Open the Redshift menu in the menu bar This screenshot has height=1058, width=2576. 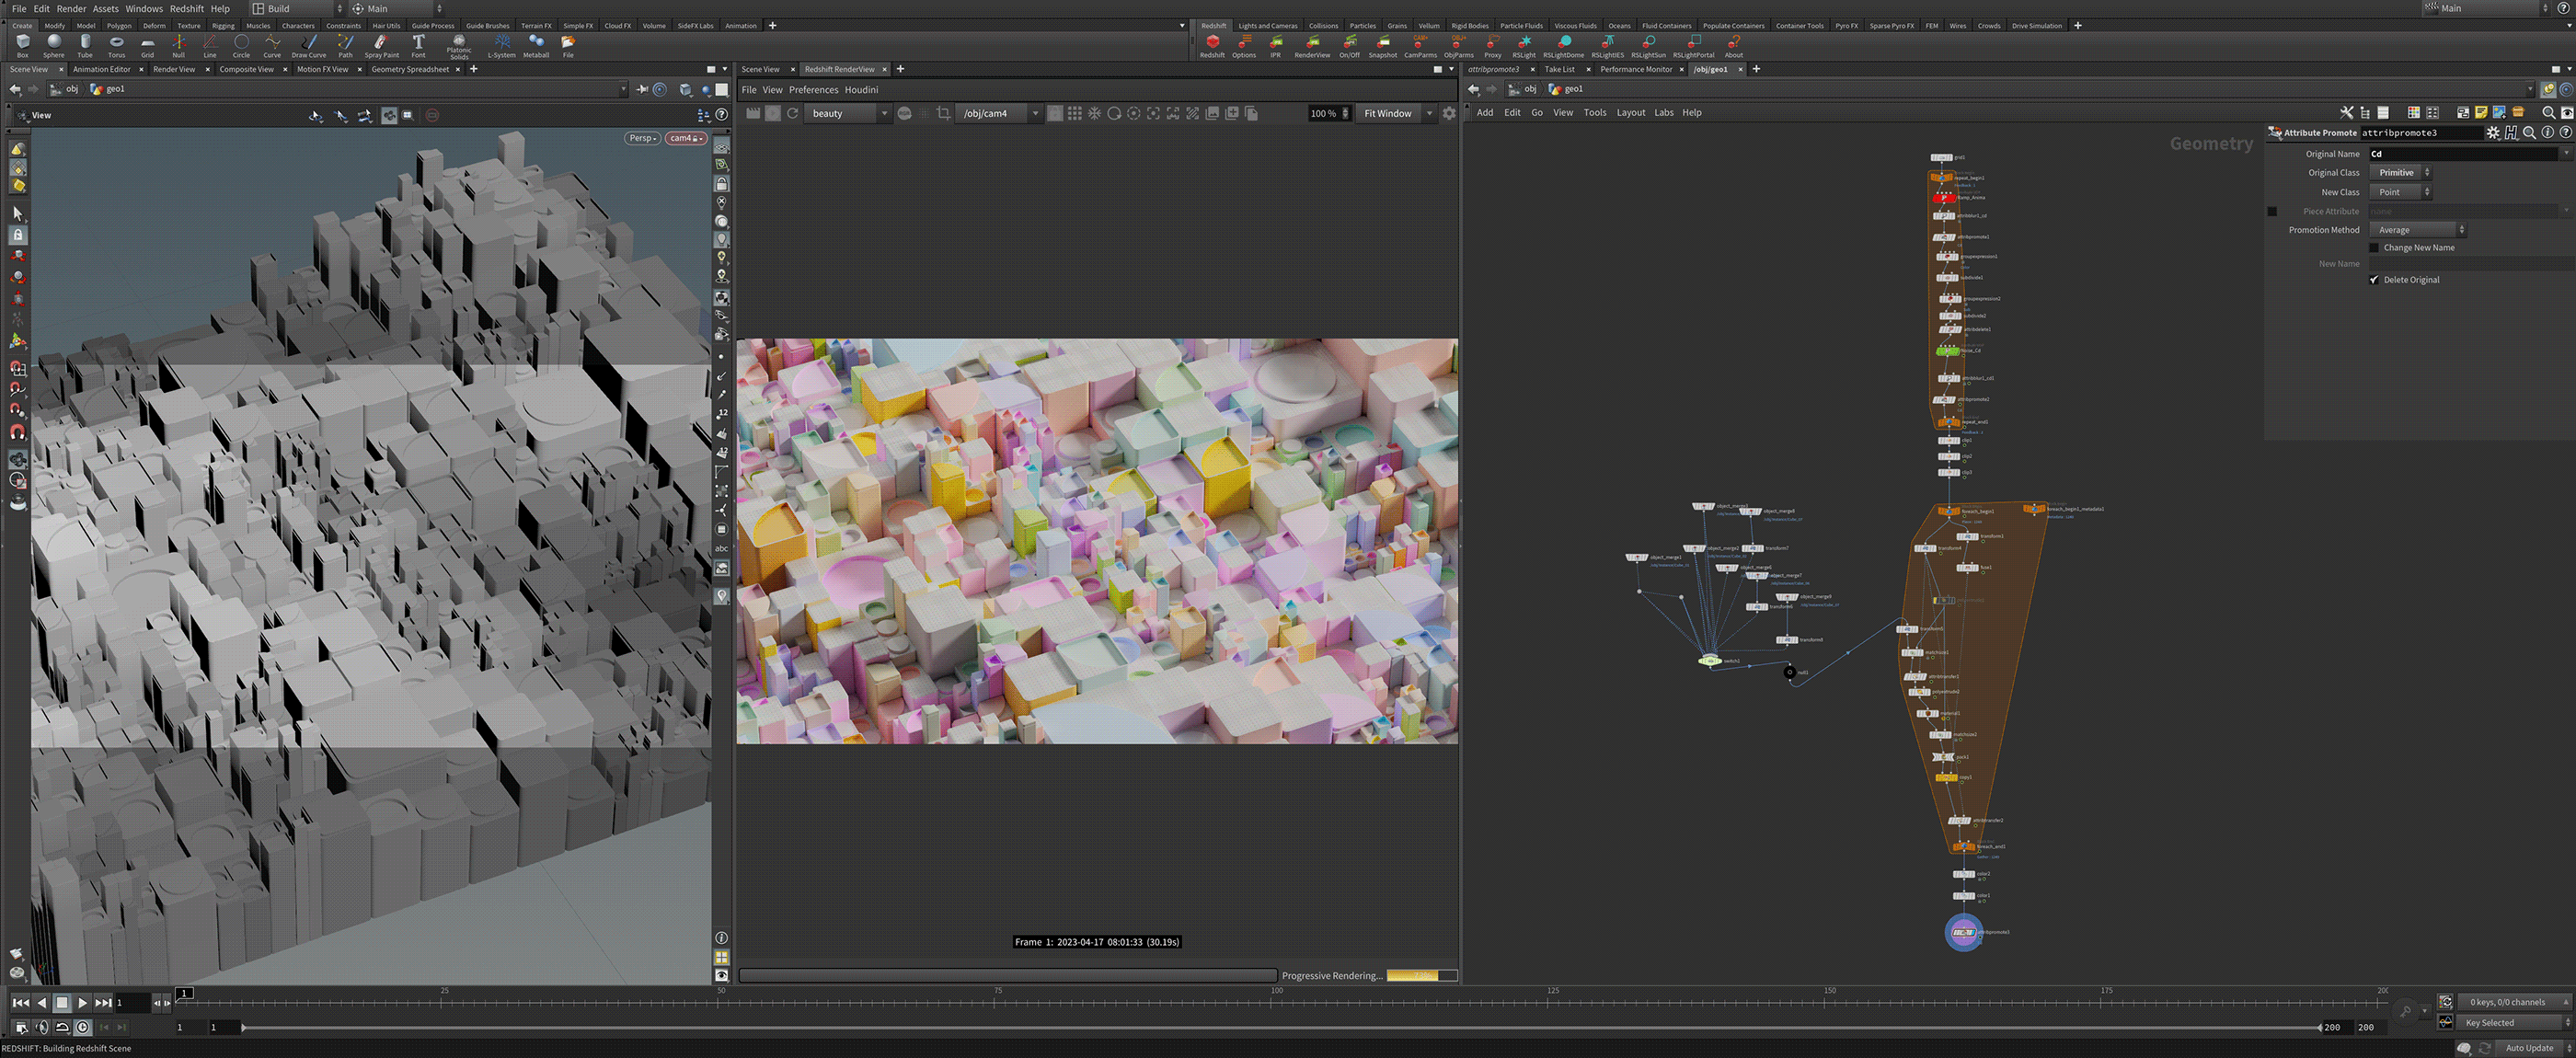pyautogui.click(x=186, y=8)
